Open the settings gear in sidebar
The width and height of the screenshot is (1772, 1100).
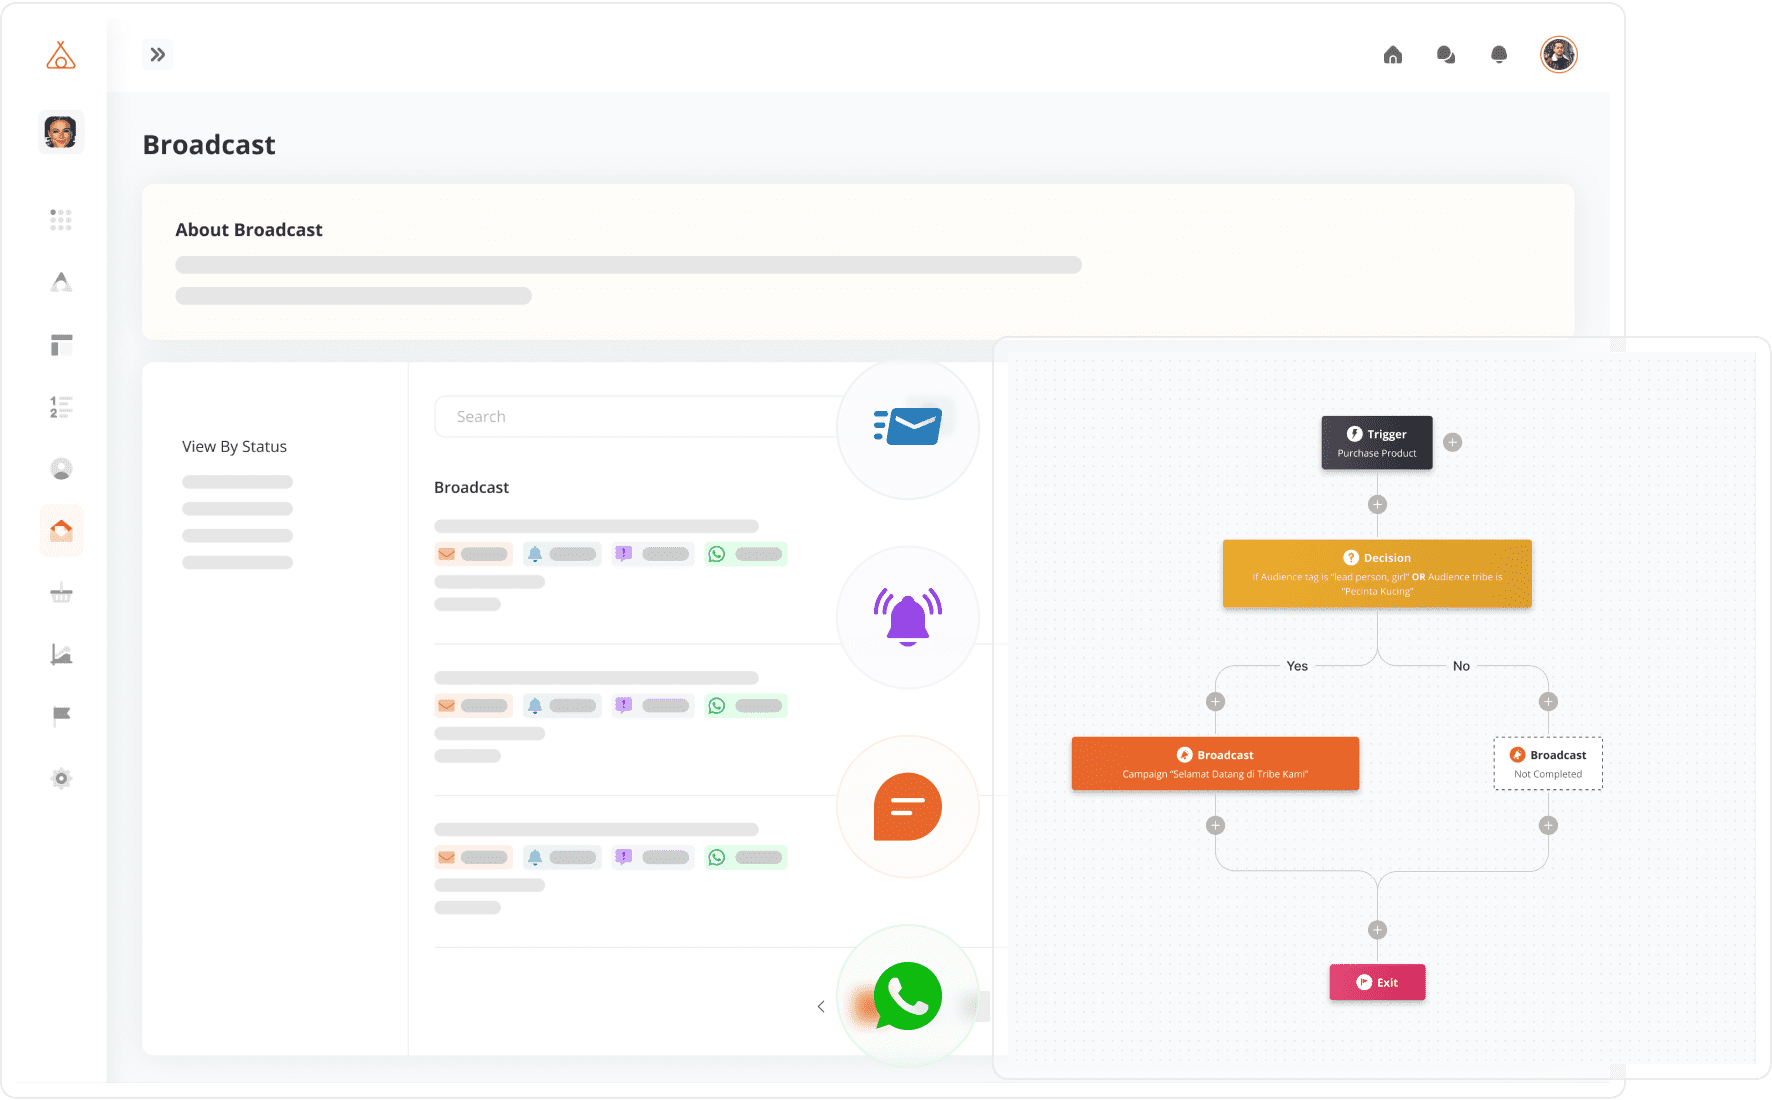click(61, 778)
